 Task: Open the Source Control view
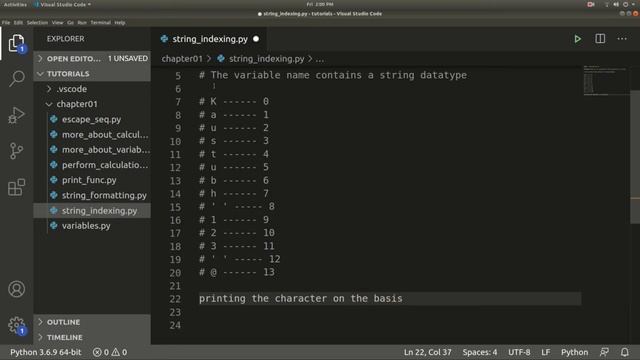[x=16, y=151]
